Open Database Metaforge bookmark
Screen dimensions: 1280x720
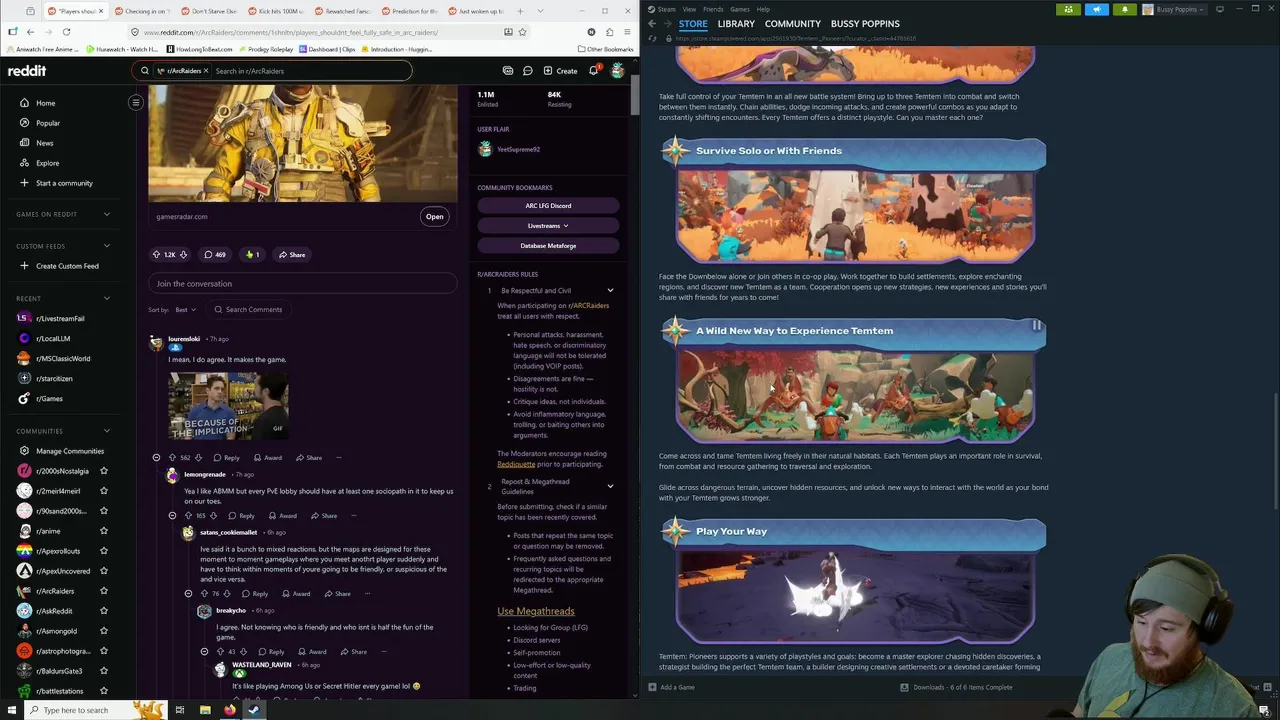(x=548, y=246)
